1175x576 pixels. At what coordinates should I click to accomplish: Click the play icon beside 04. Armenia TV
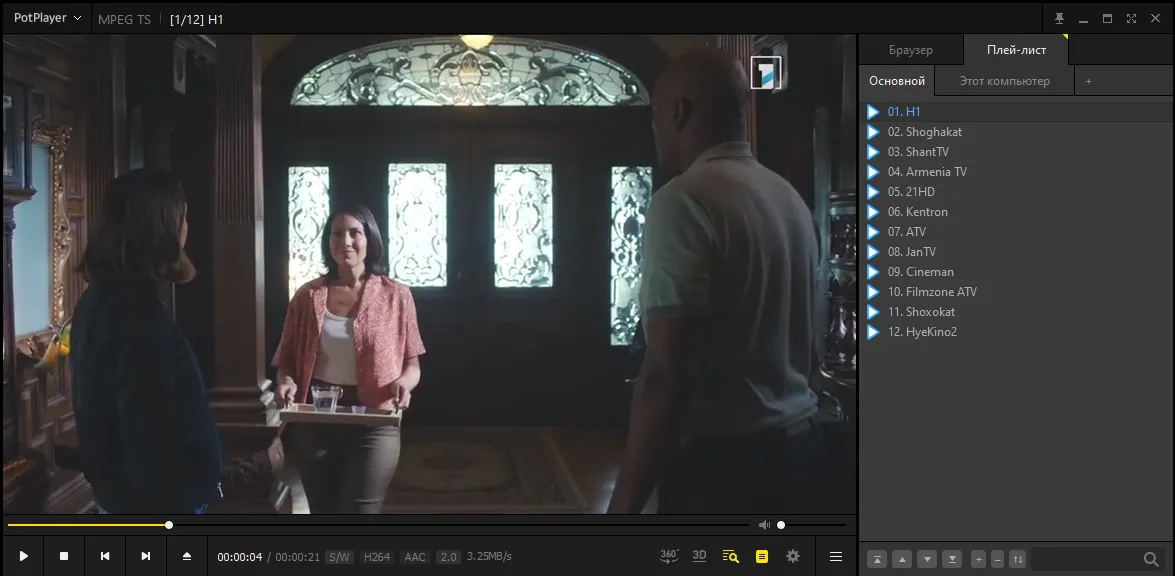[873, 172]
